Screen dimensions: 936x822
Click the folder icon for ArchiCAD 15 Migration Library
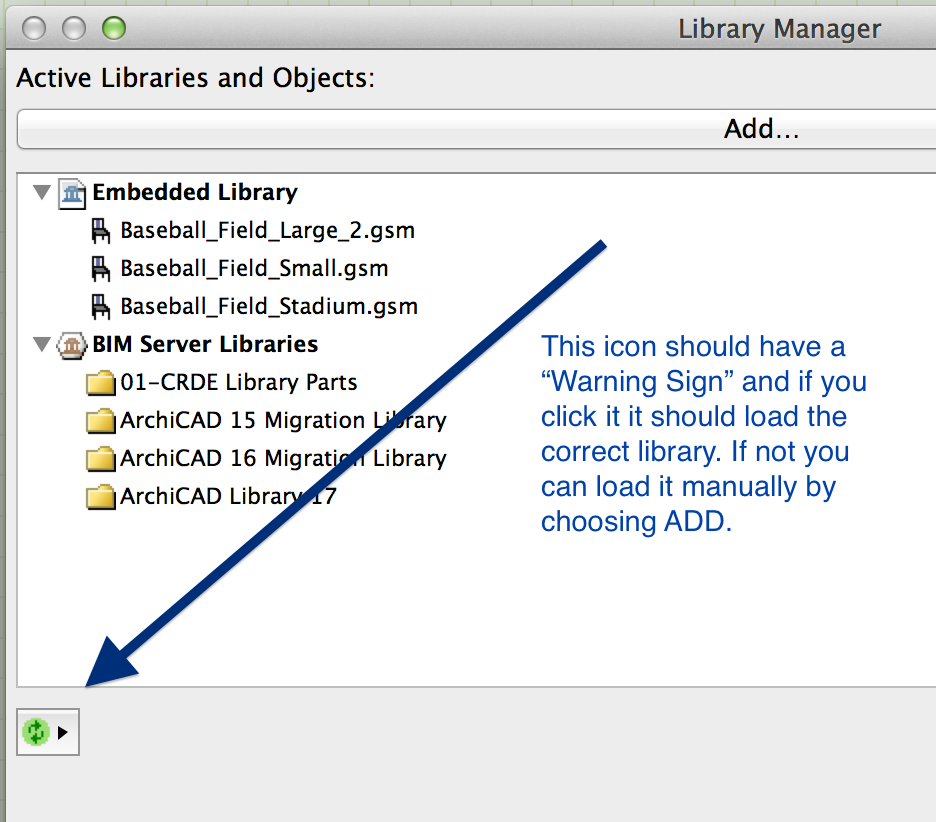(x=101, y=420)
